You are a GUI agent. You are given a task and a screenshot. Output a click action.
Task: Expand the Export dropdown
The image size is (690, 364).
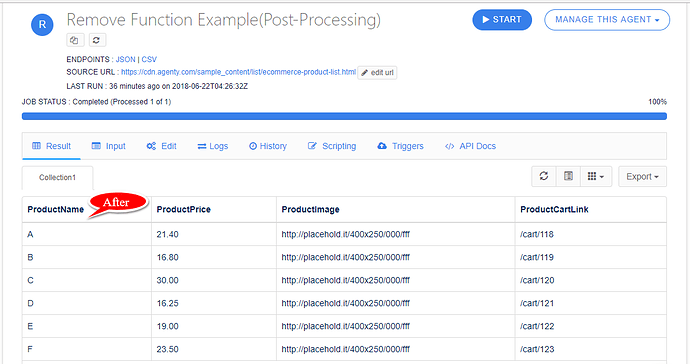pyautogui.click(x=642, y=176)
